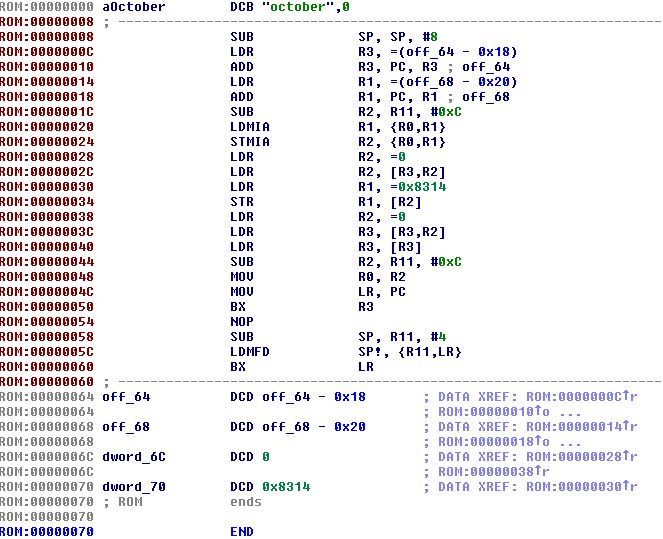Select SUB SP, R11, #4 operands
This screenshot has width=663, height=539.
(402, 337)
